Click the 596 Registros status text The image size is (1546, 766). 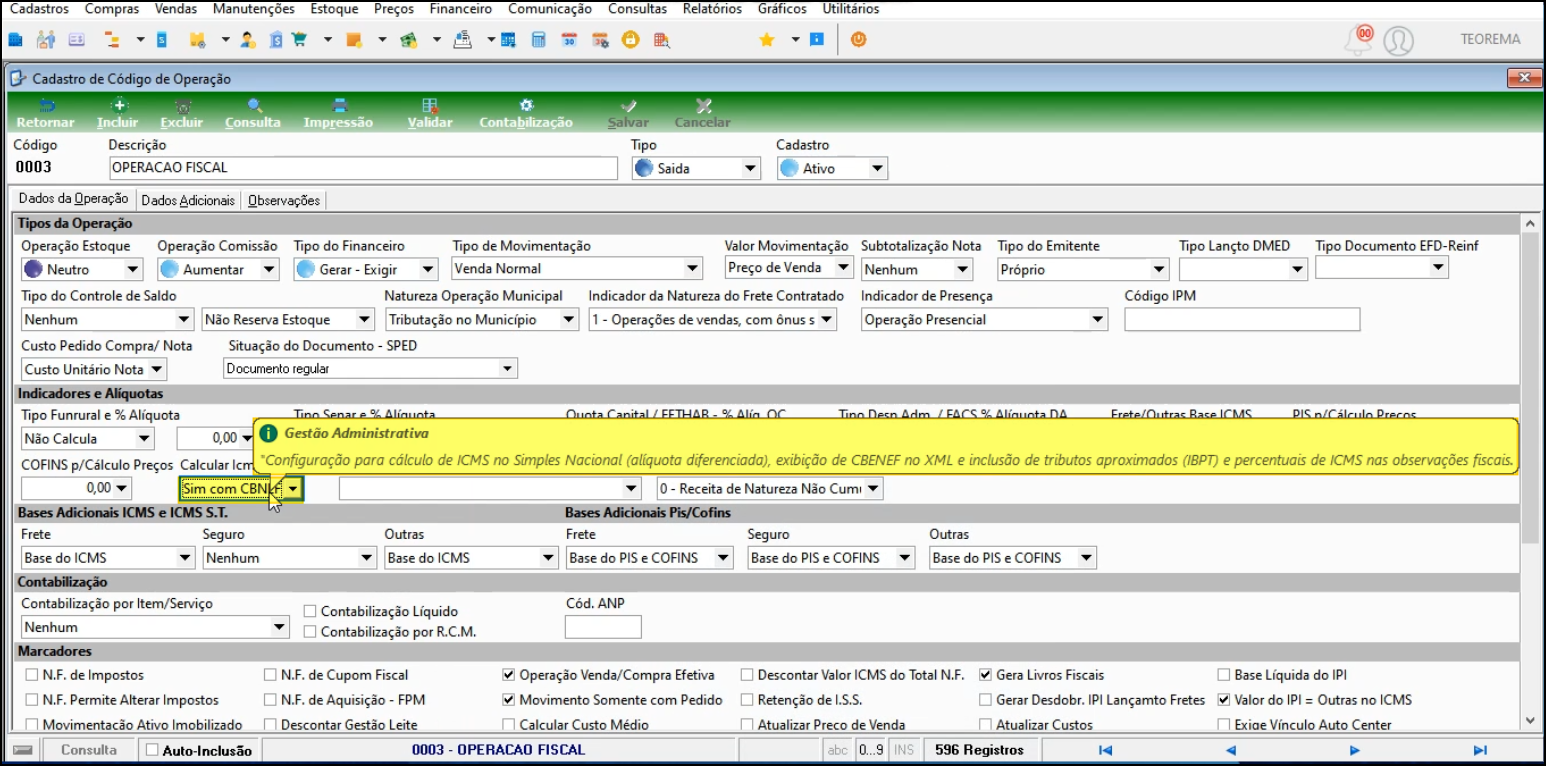[979, 750]
